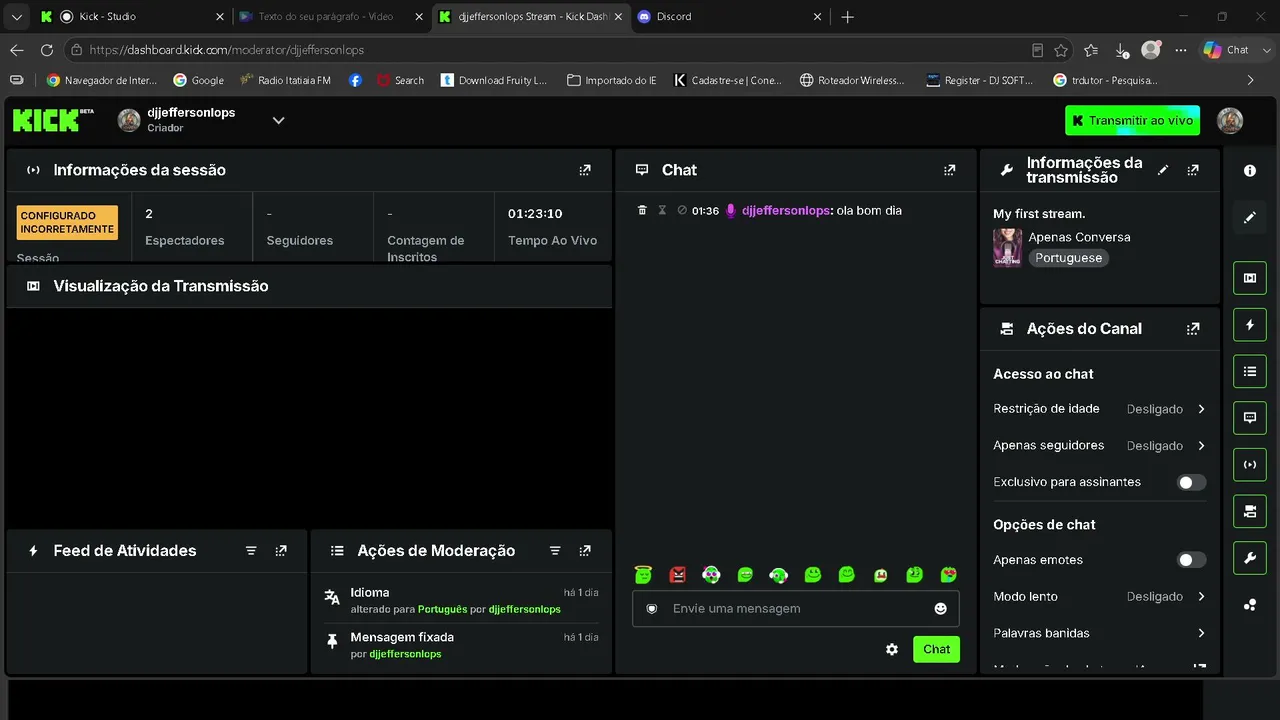This screenshot has height=720, width=1280.
Task: Toggle the activity feed lightning icon in sidebar
Action: pyautogui.click(x=1249, y=325)
